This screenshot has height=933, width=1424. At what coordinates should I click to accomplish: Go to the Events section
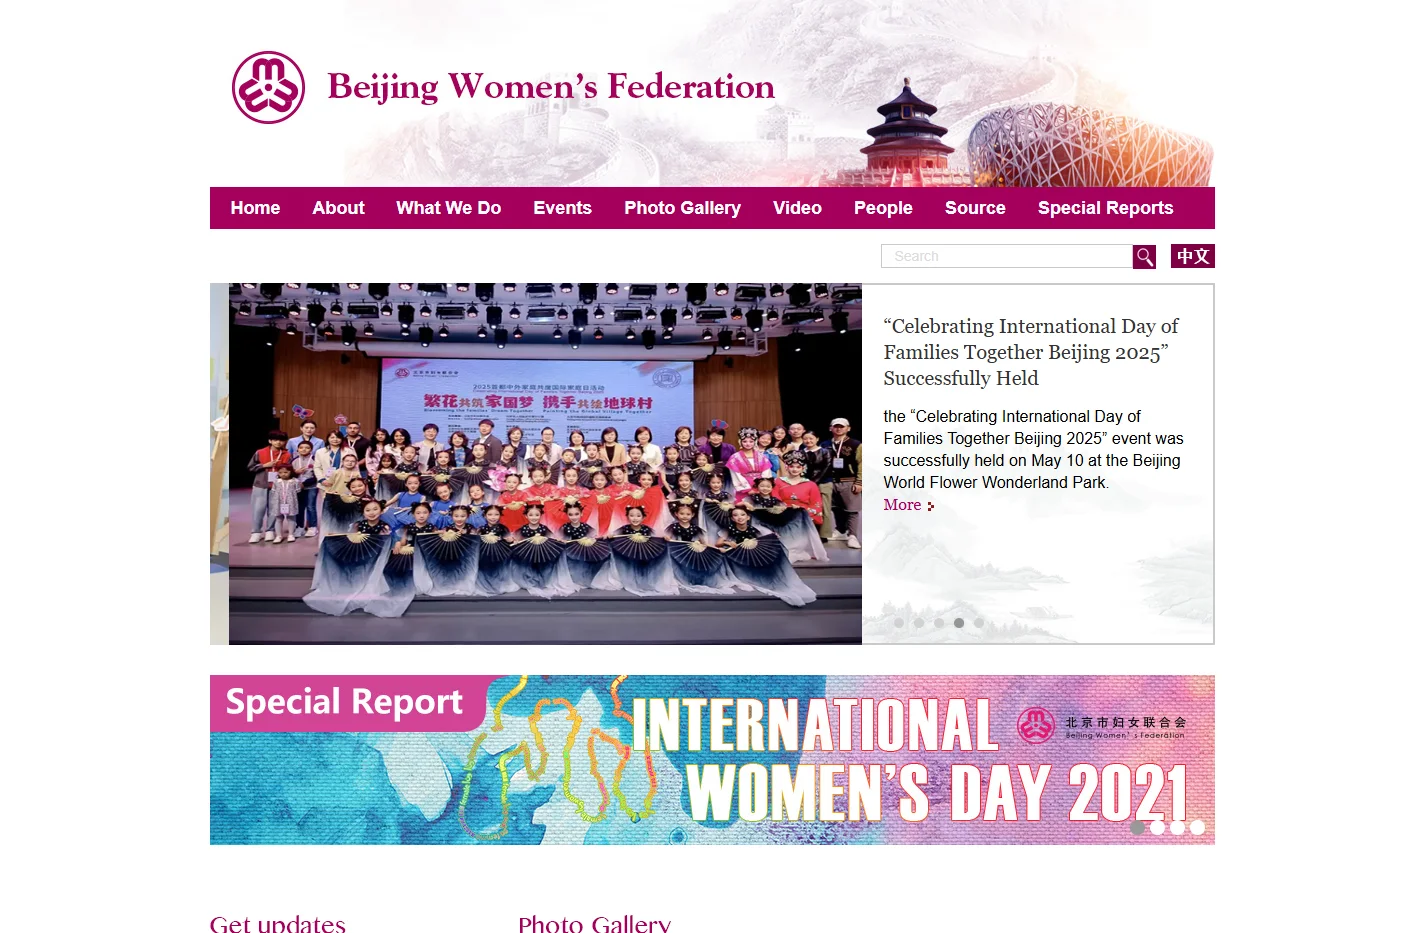coord(562,208)
